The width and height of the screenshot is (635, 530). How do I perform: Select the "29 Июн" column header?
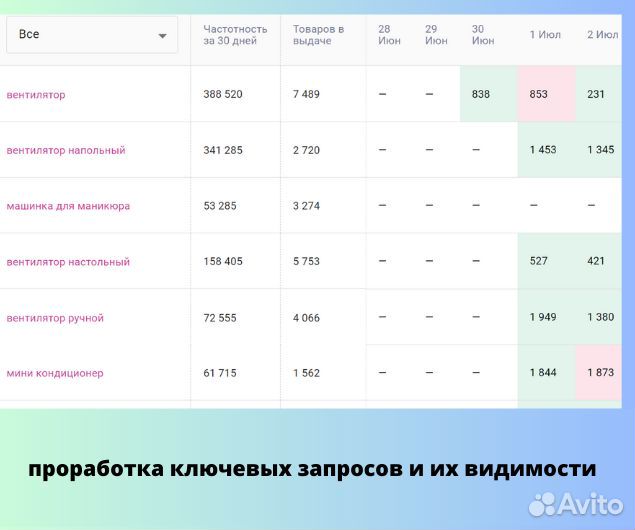pyautogui.click(x=436, y=35)
